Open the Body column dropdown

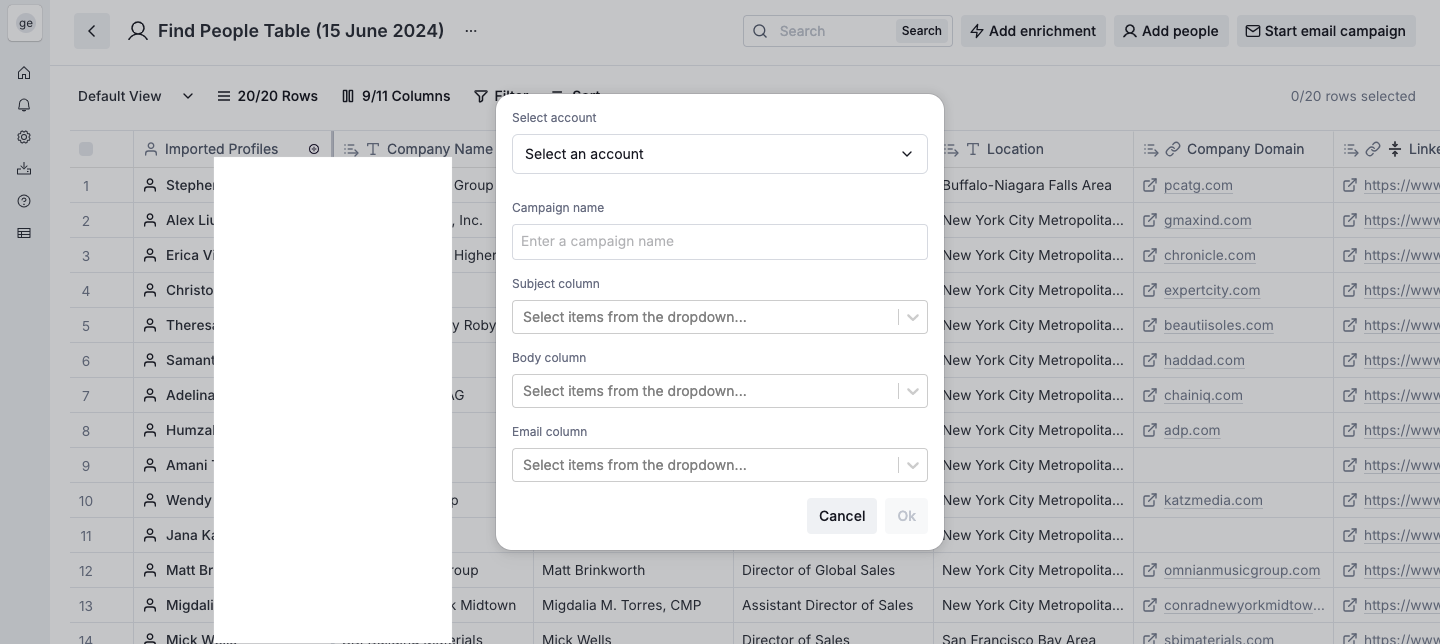pyautogui.click(x=720, y=391)
